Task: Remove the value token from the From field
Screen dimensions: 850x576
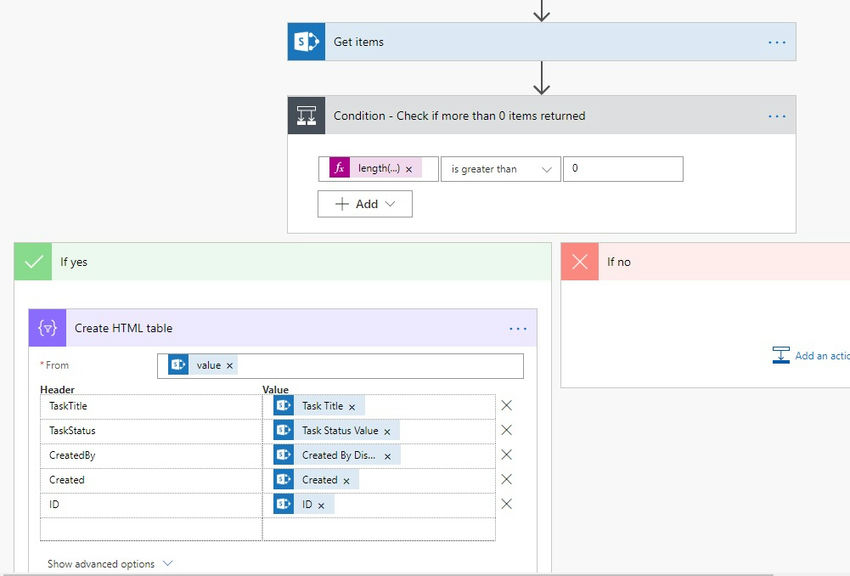Action: 230,366
